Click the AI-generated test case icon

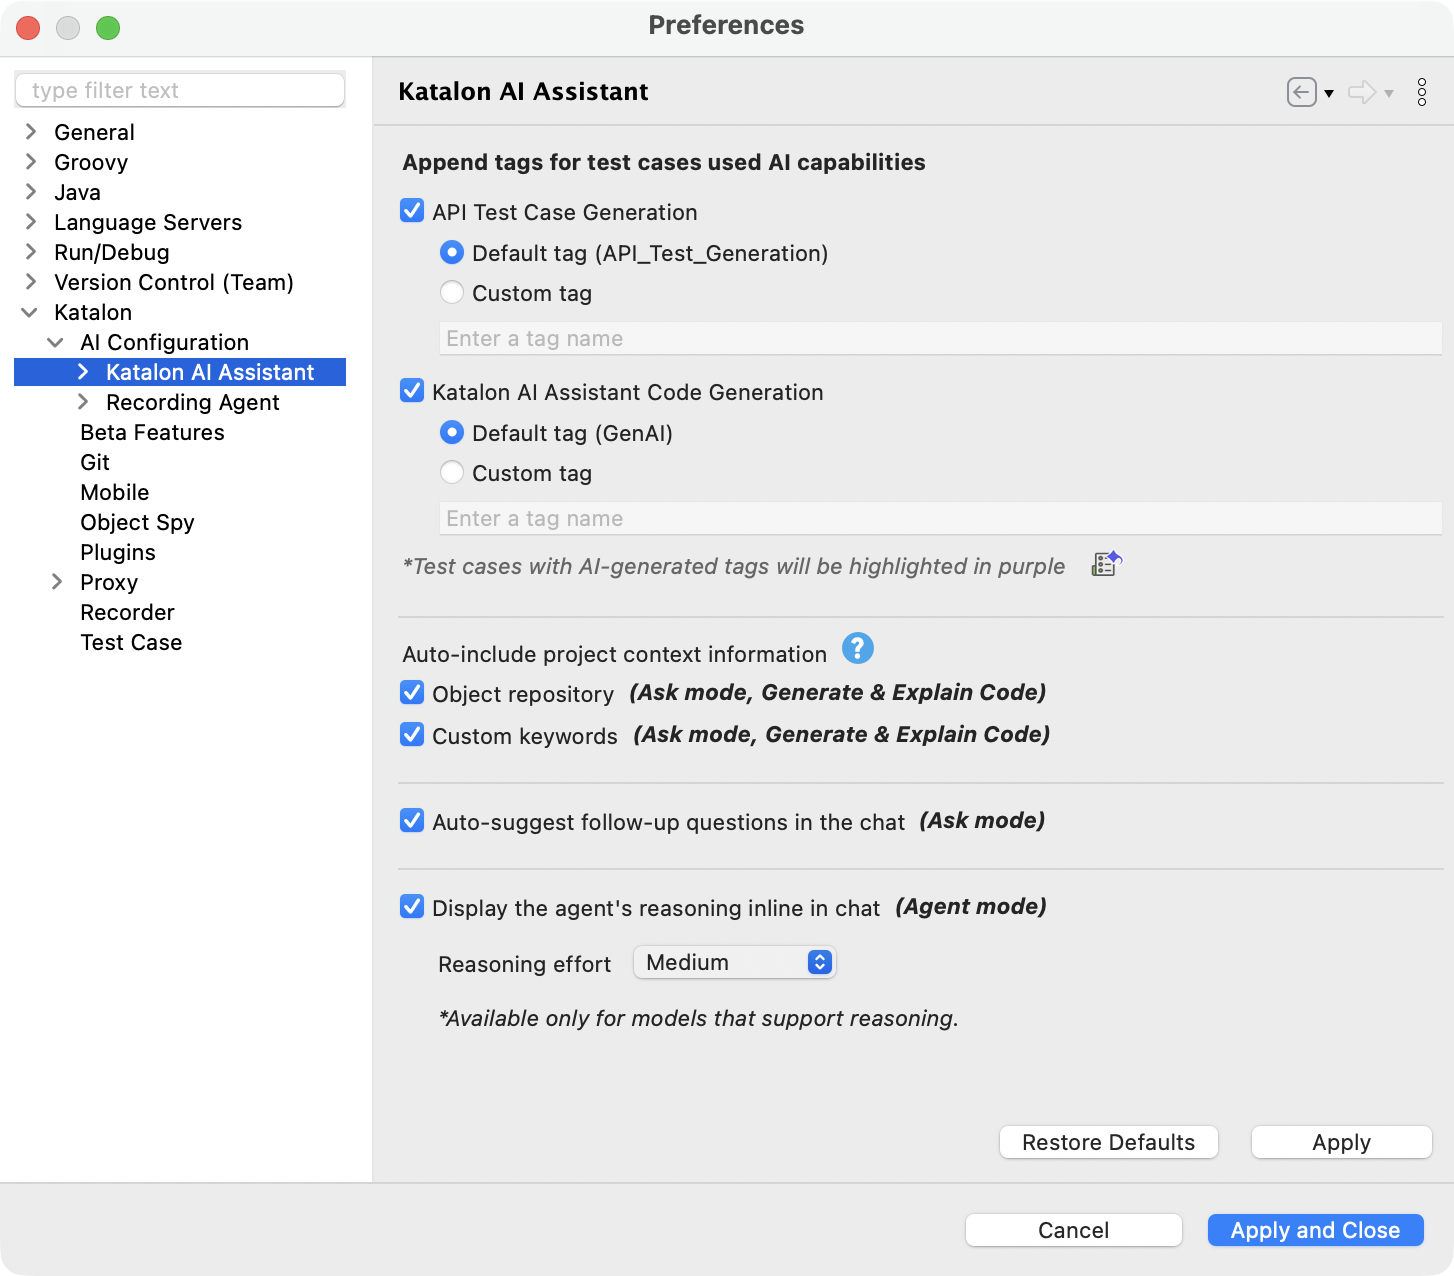click(1107, 564)
